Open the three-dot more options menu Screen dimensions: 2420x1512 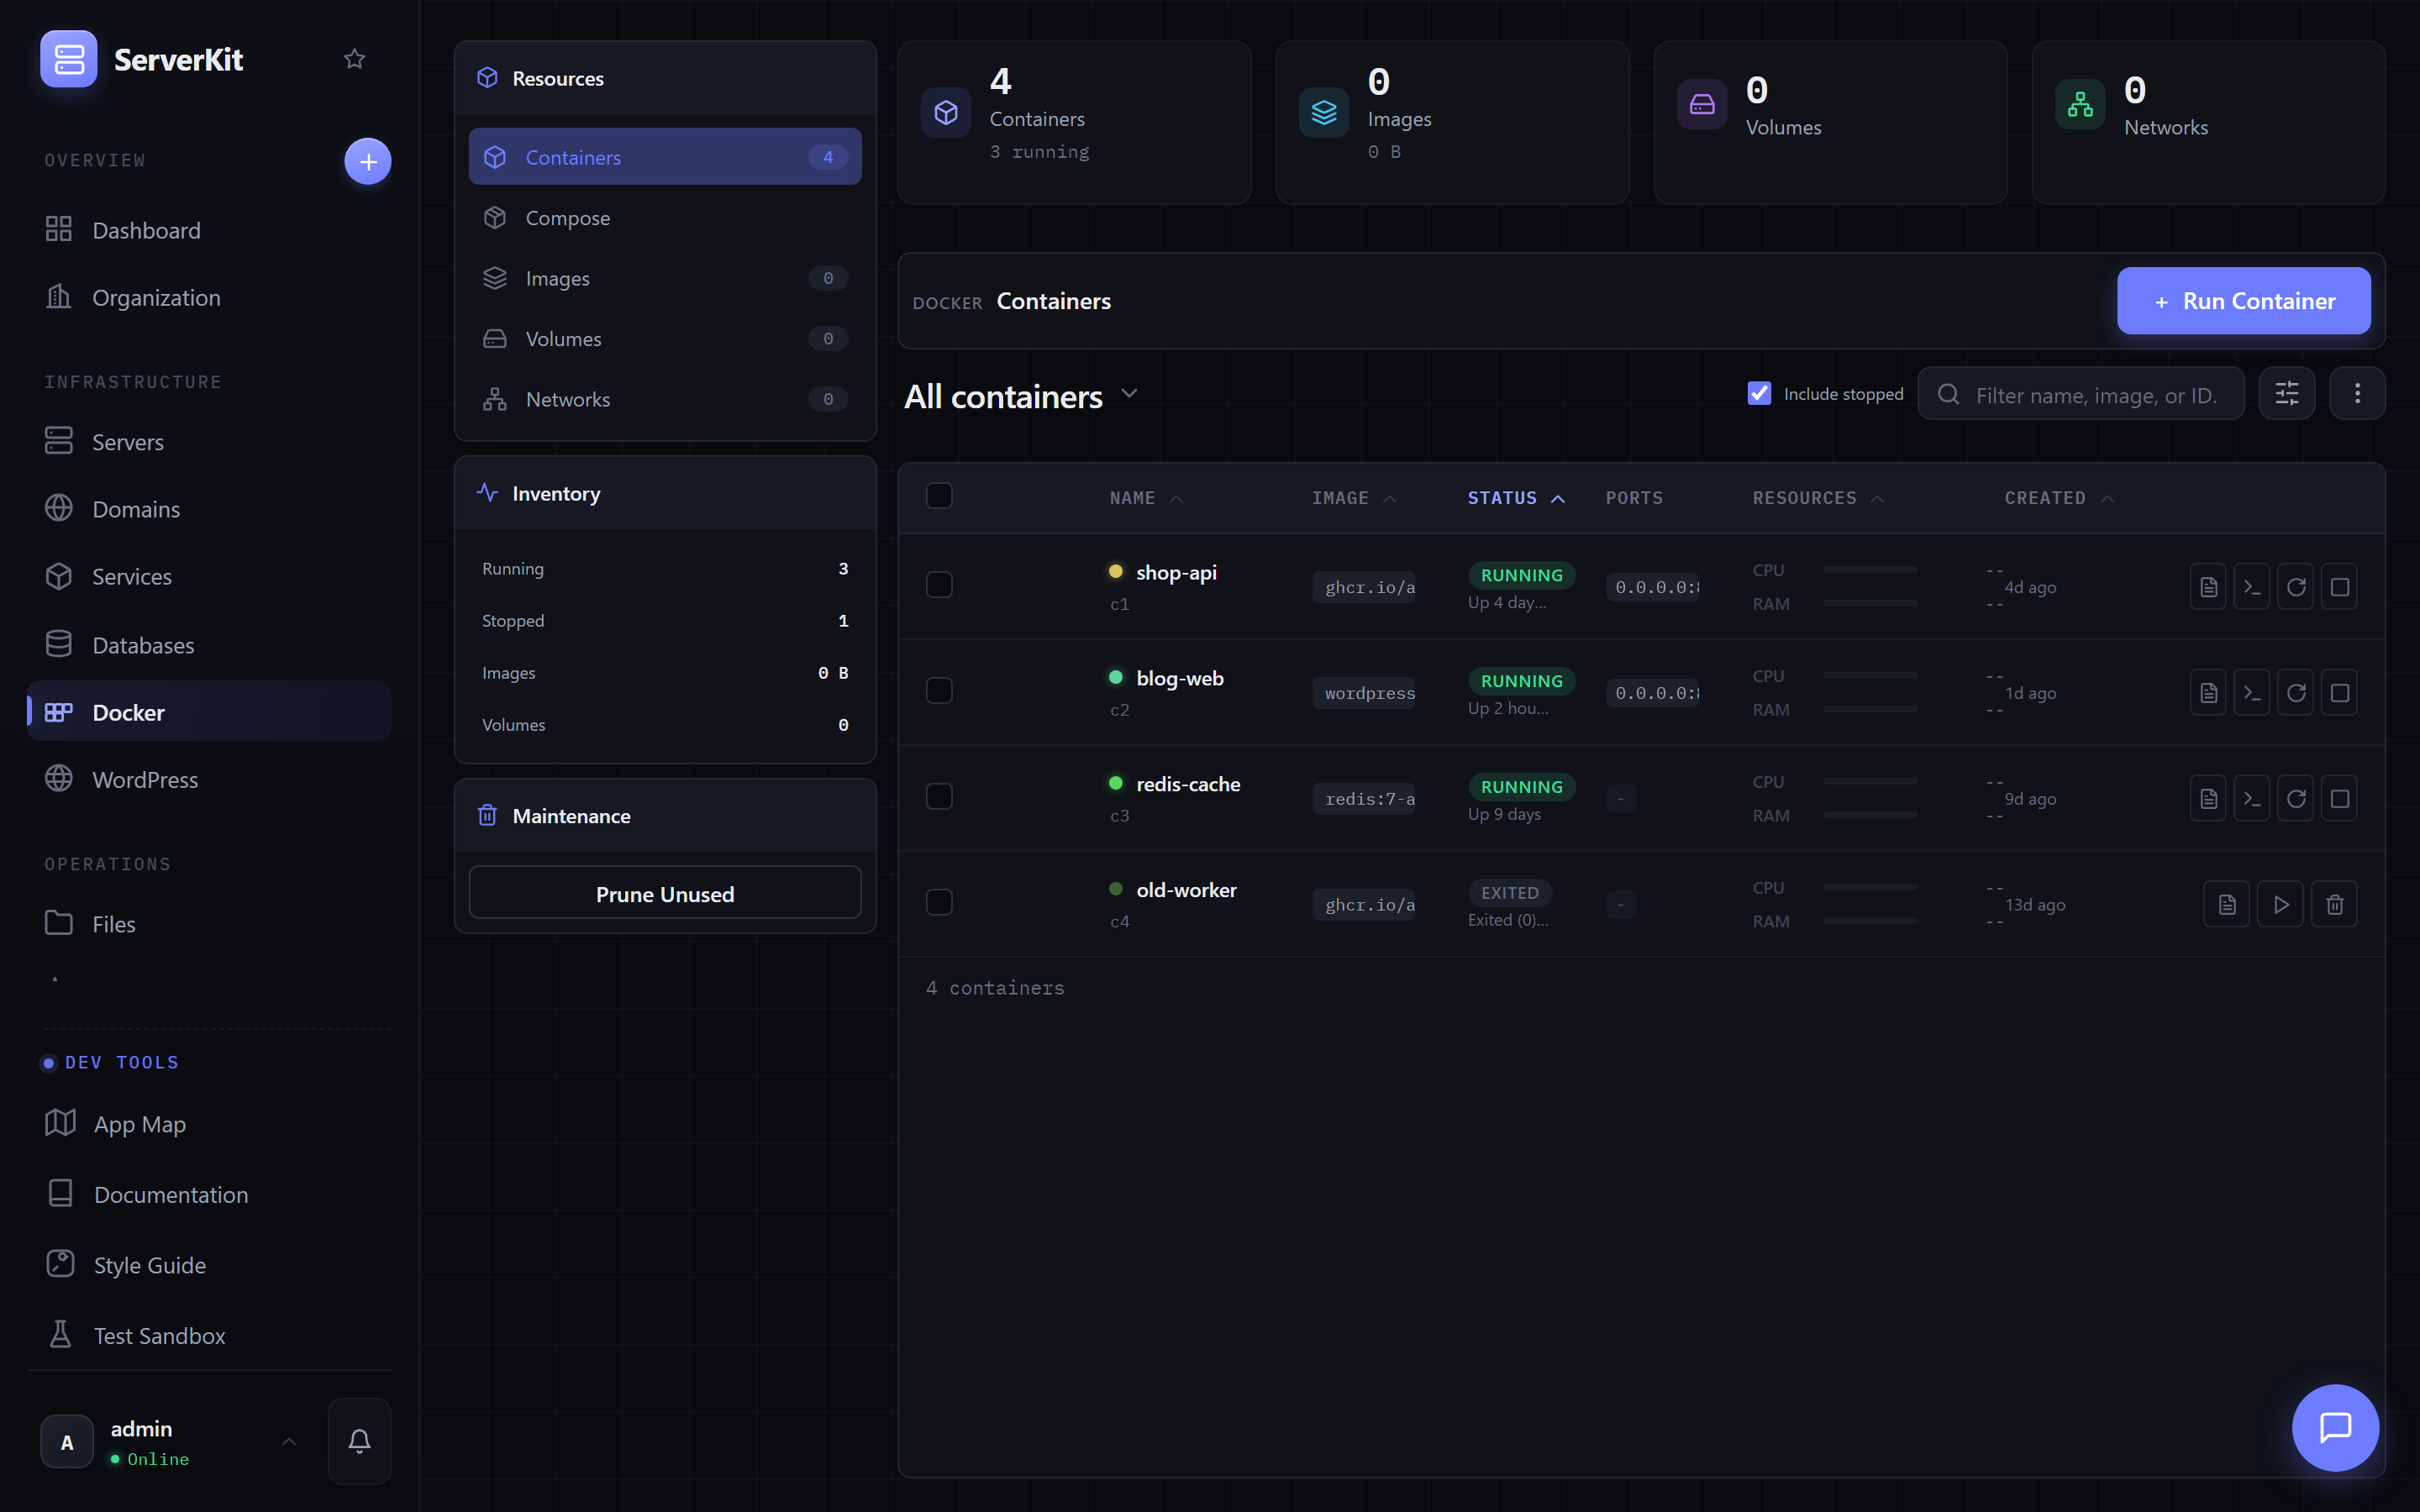pos(2357,394)
